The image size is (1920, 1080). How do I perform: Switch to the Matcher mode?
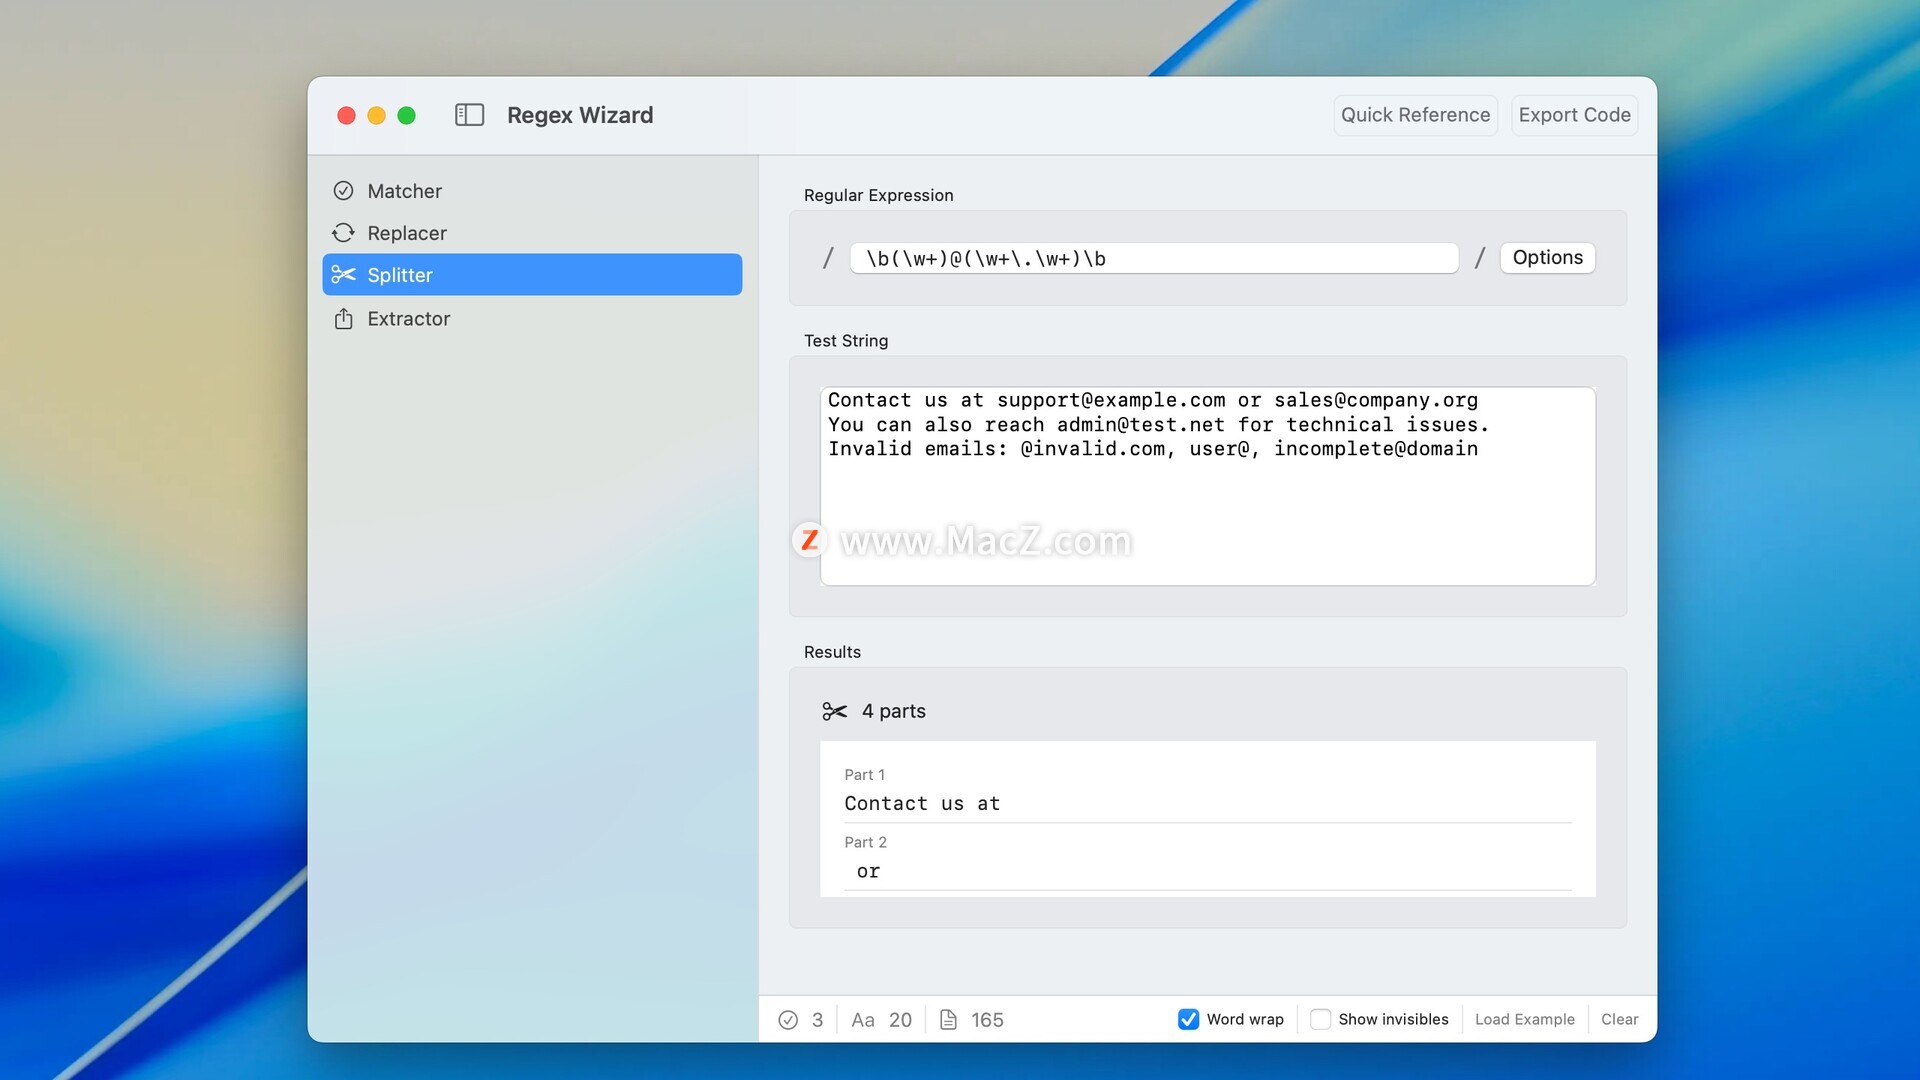pyautogui.click(x=404, y=191)
